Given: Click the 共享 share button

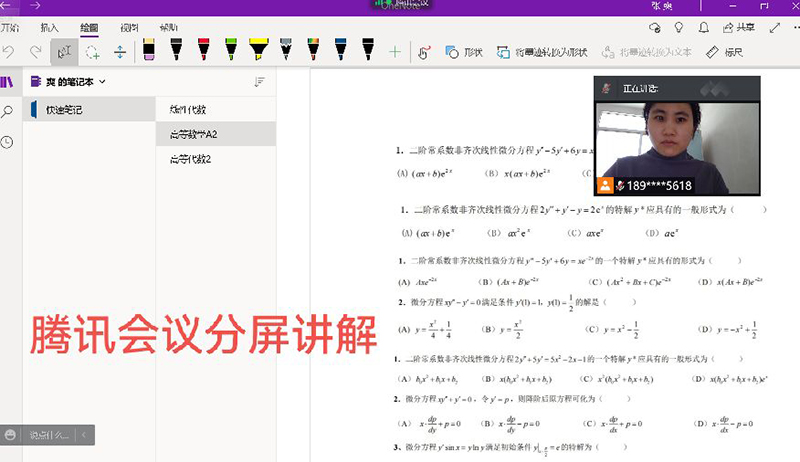Looking at the screenshot, I should click(738, 28).
